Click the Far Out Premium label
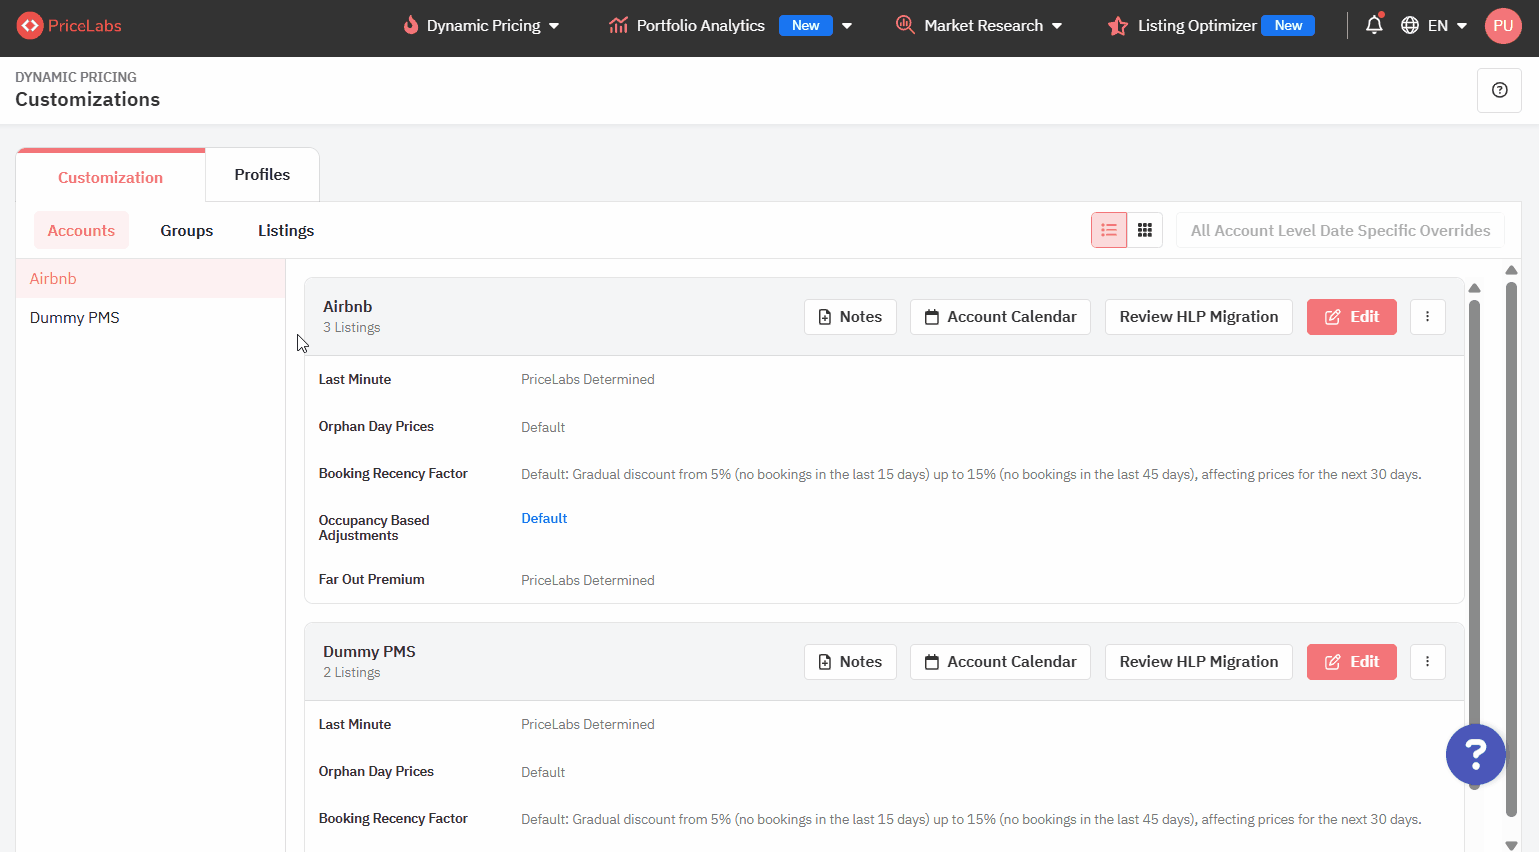Viewport: 1539px width, 852px height. 372,579
